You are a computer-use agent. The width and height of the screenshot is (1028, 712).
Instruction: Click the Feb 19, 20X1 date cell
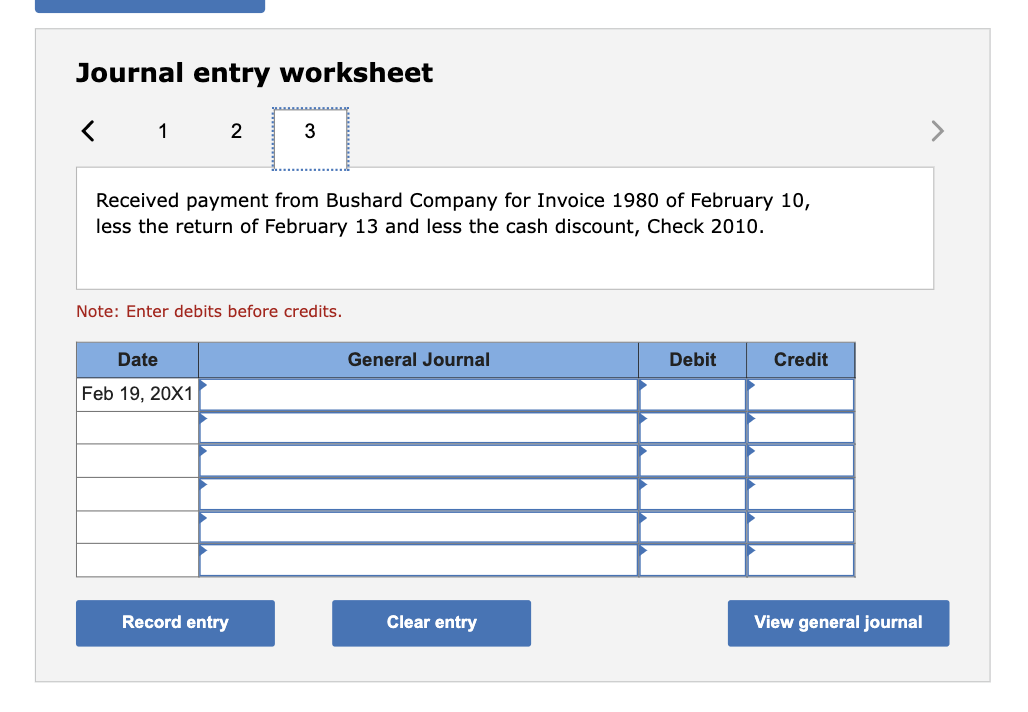pos(137,395)
